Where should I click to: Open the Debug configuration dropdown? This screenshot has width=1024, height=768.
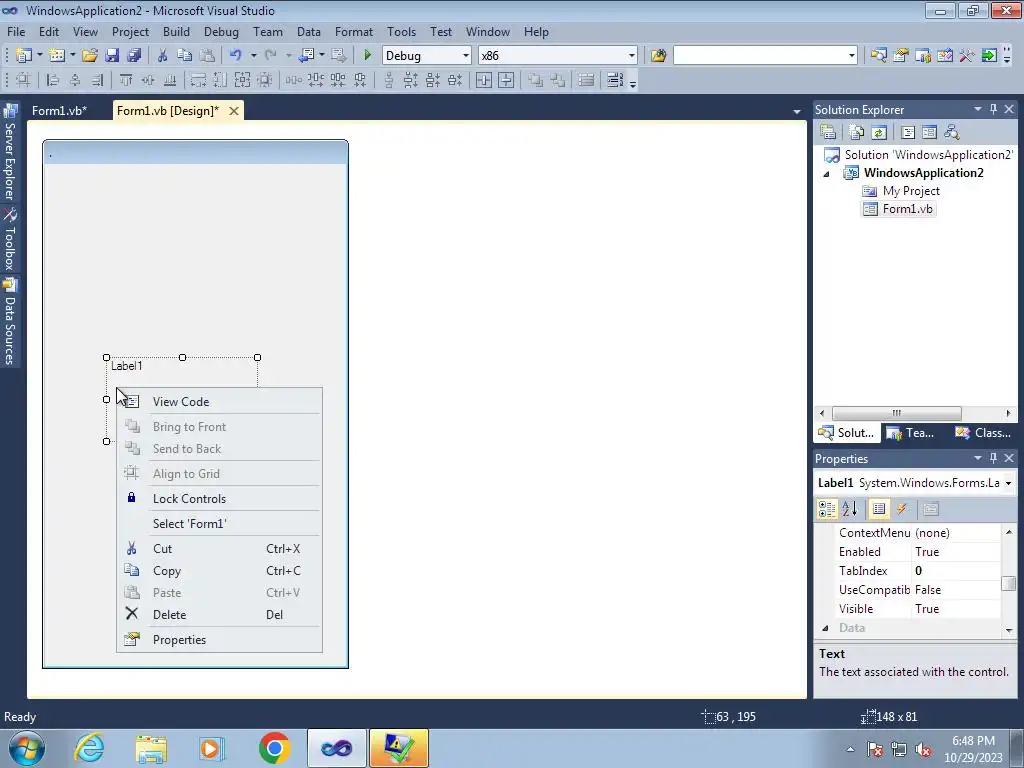pyautogui.click(x=466, y=56)
